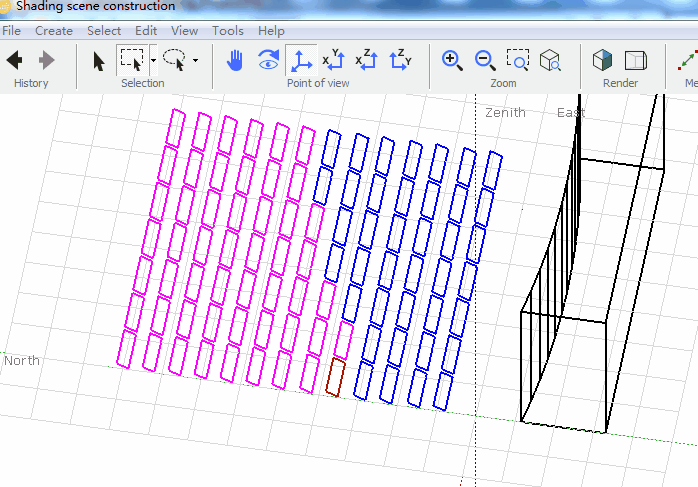Open rectangular selection options dropdown arrow
This screenshot has height=487, width=698.
coord(153,60)
